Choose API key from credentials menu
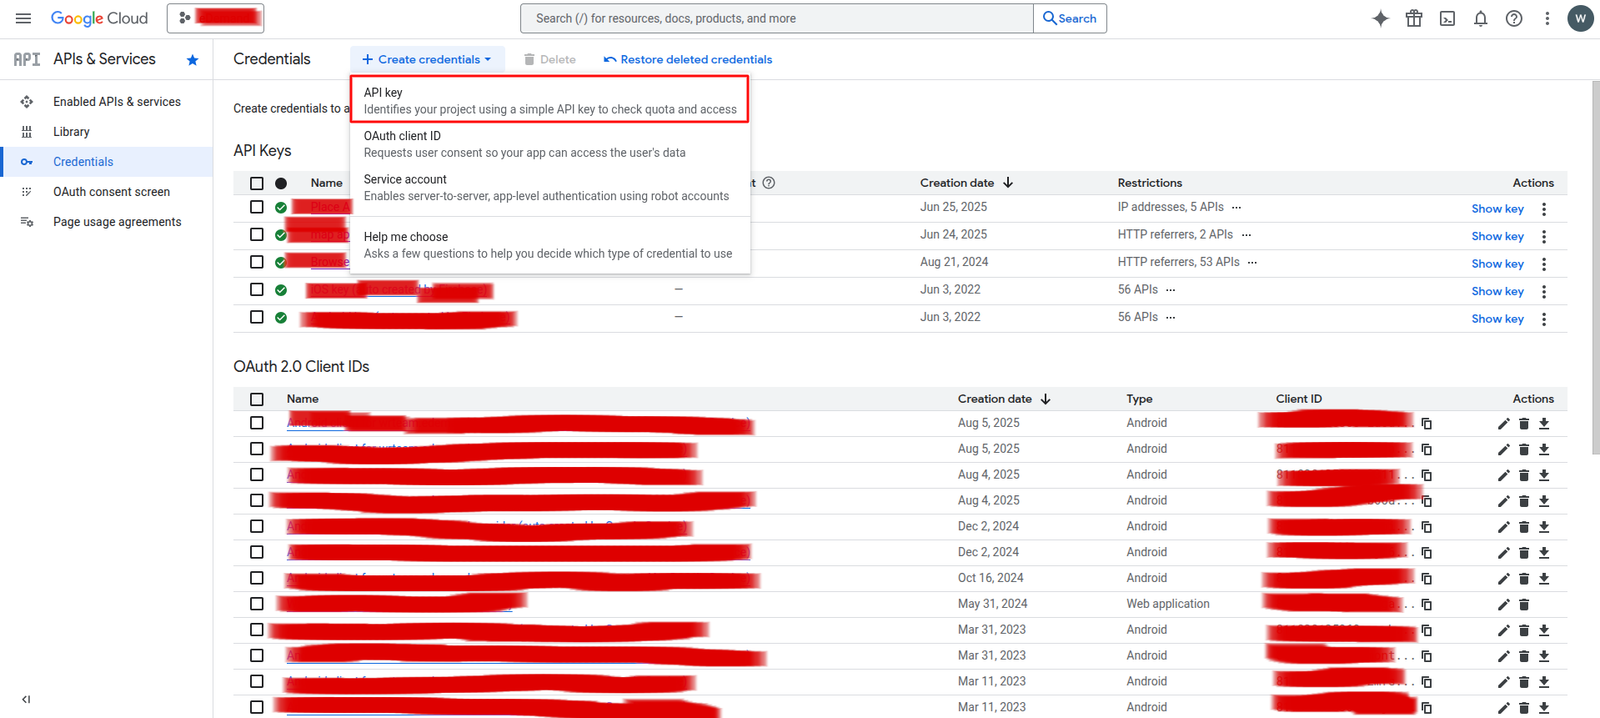This screenshot has height=718, width=1600. 549,100
